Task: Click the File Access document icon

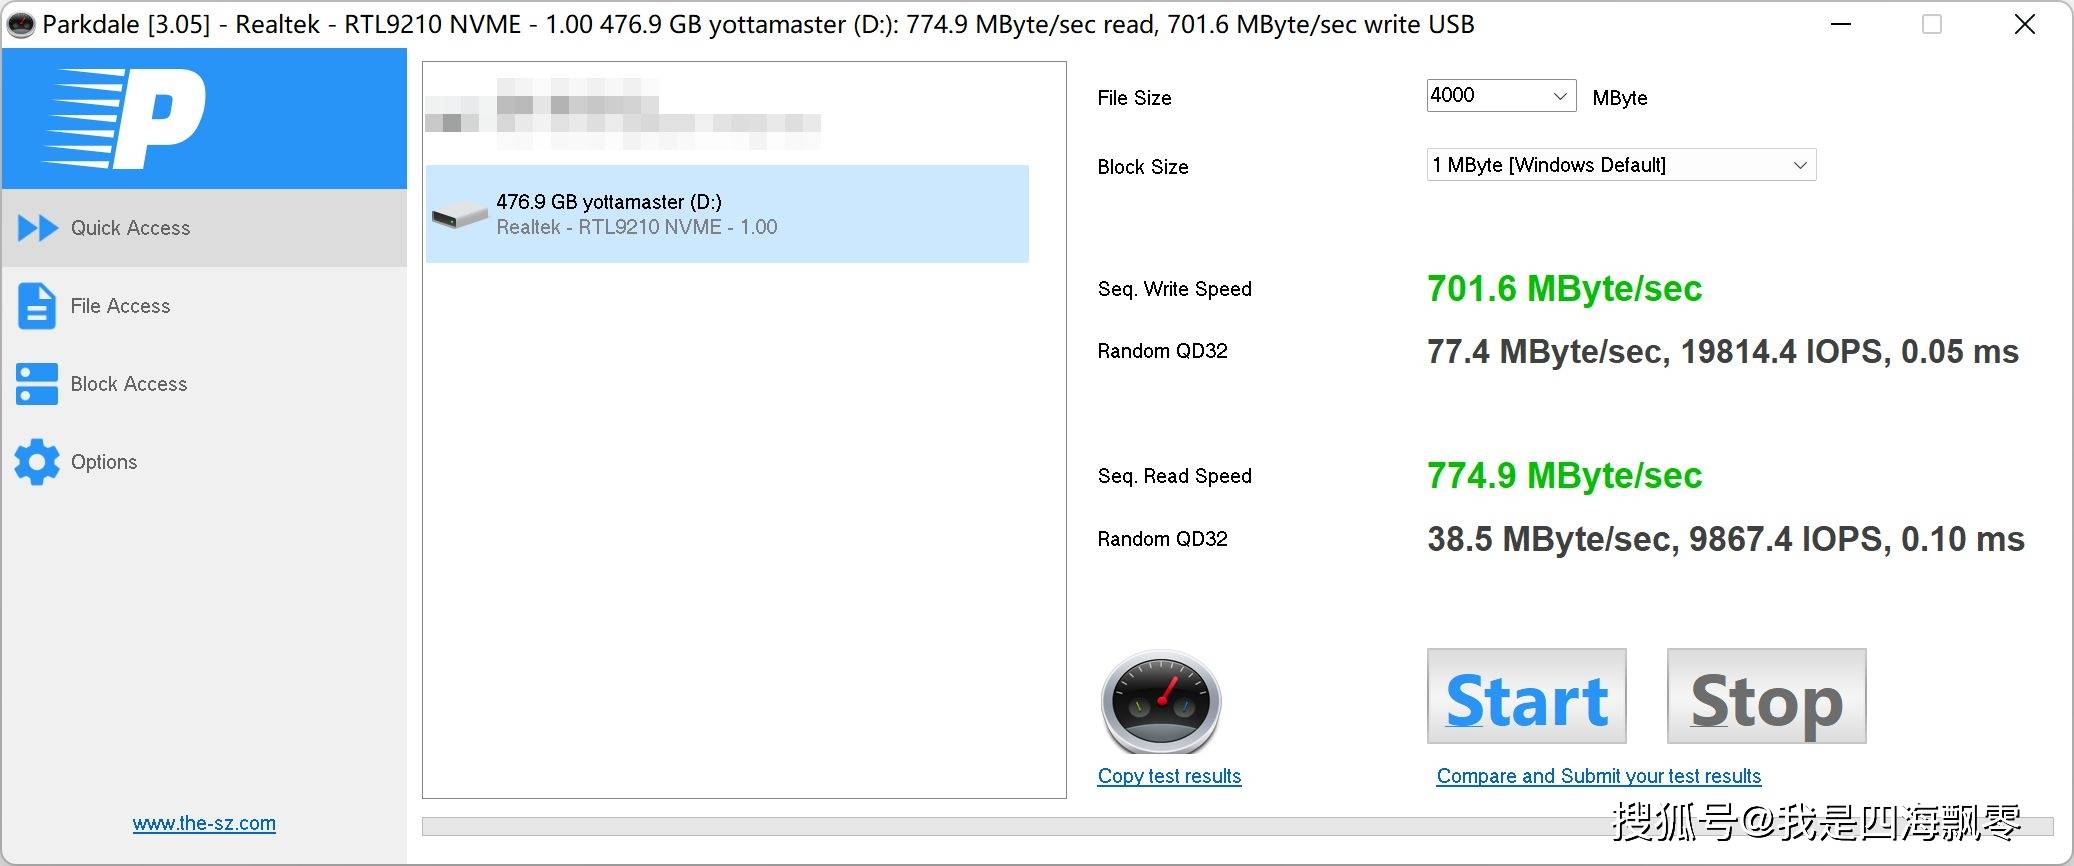Action: click(37, 306)
